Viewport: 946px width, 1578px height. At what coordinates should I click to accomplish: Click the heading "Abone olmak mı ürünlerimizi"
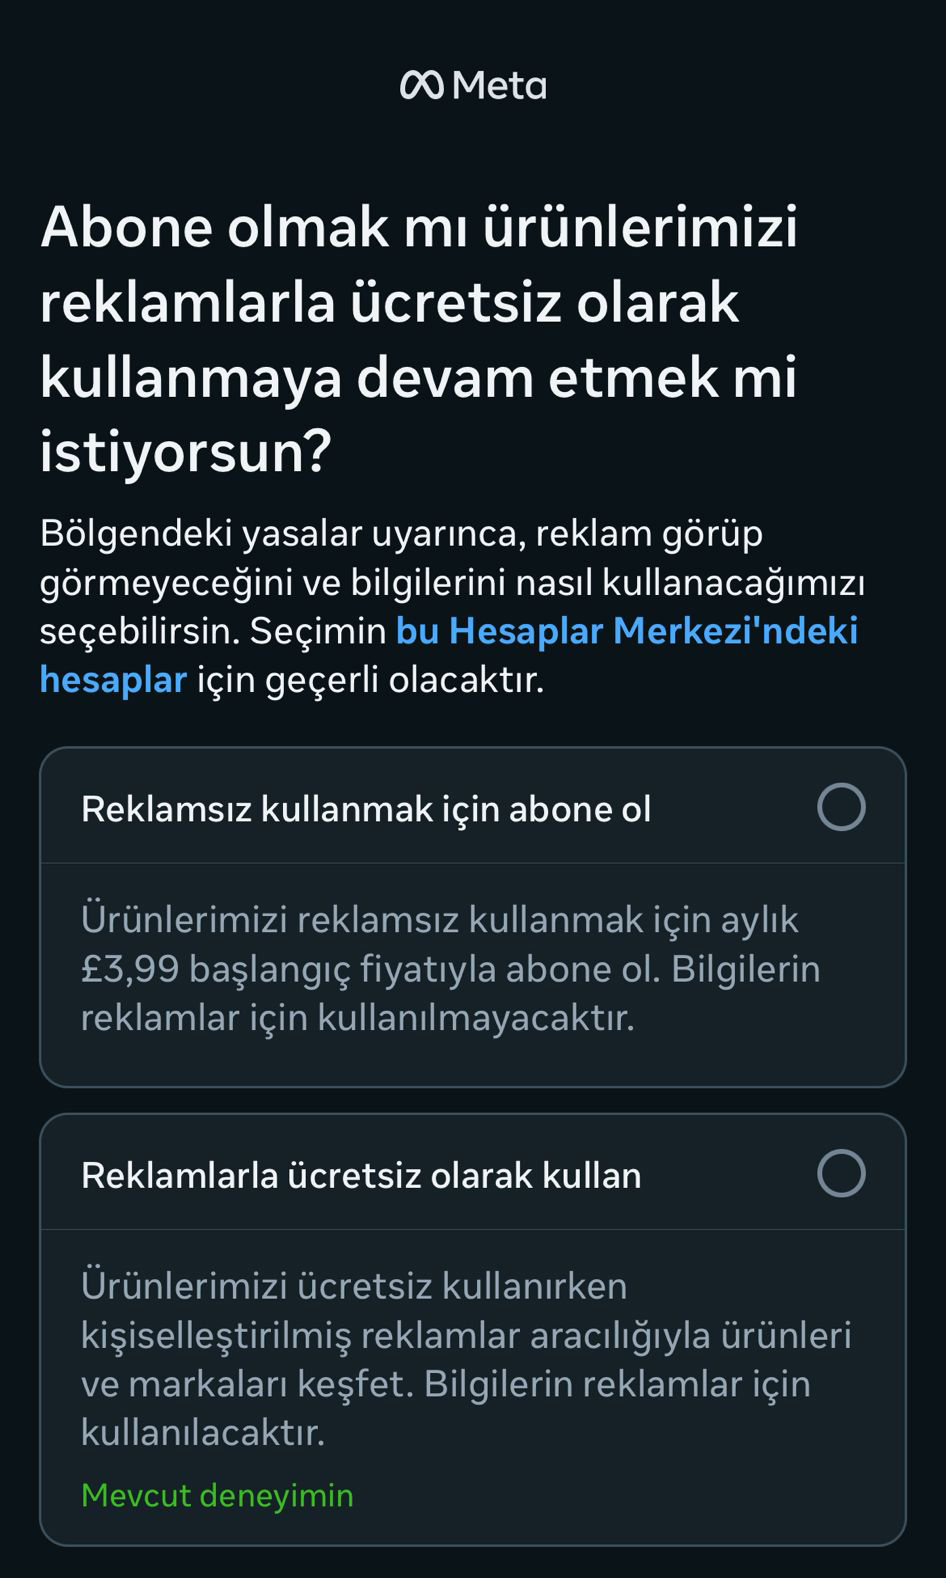pyautogui.click(x=419, y=226)
